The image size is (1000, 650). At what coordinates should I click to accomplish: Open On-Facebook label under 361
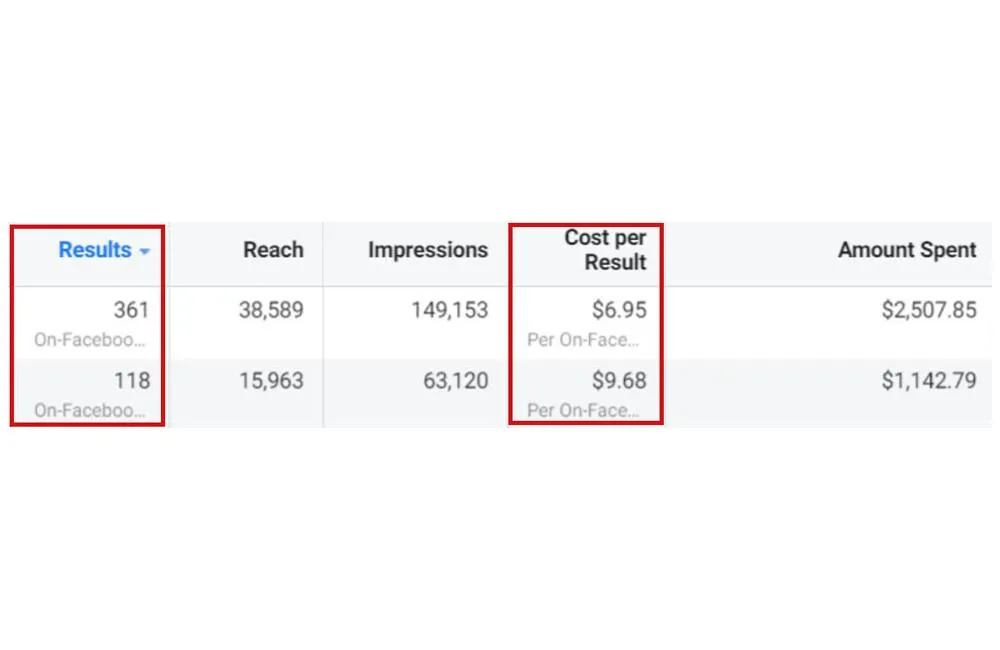coord(89,340)
